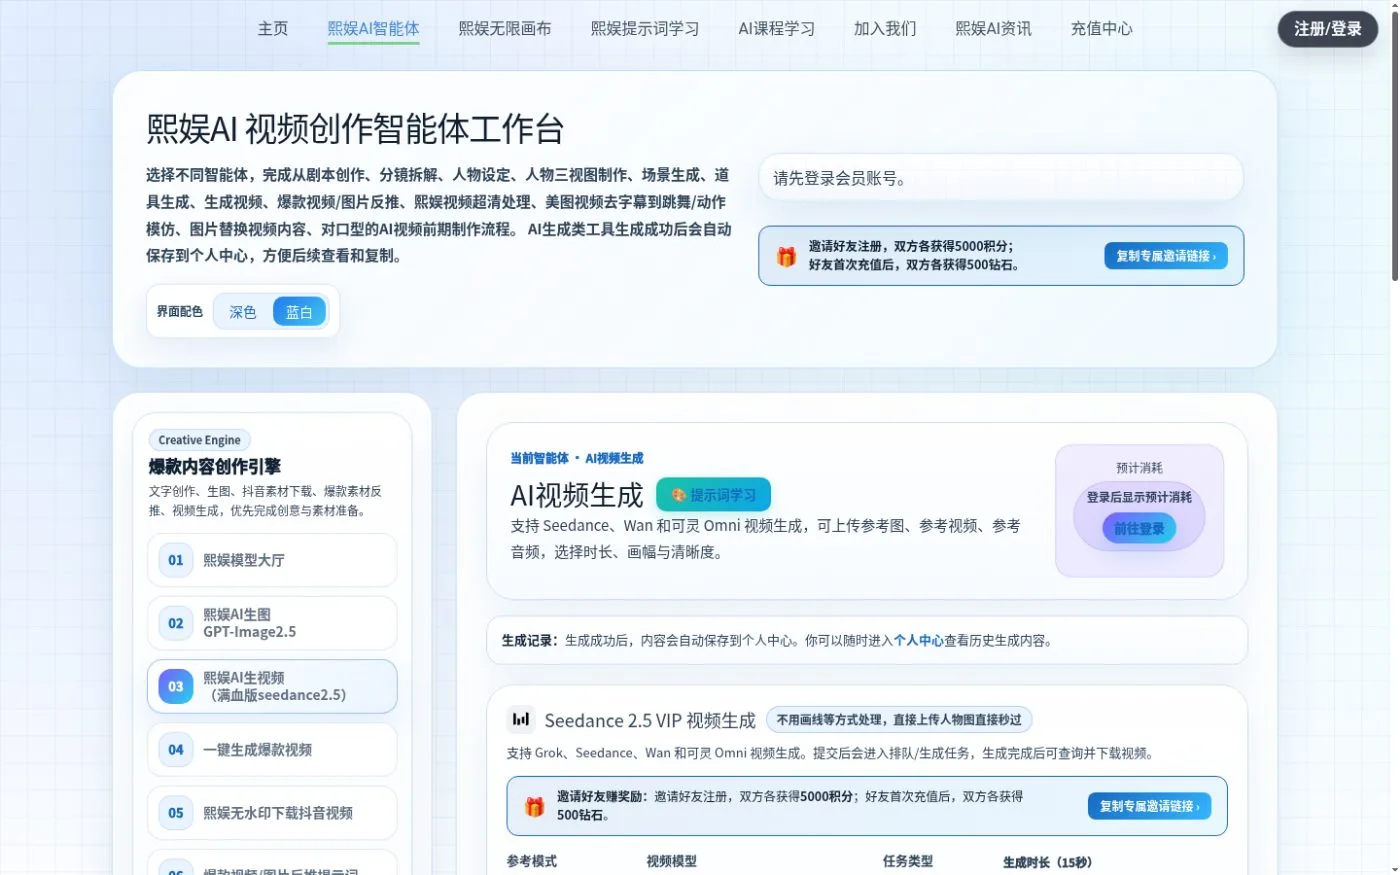1400x875 pixels.
Task: Visit the 加入我们 page
Action: (x=885, y=28)
